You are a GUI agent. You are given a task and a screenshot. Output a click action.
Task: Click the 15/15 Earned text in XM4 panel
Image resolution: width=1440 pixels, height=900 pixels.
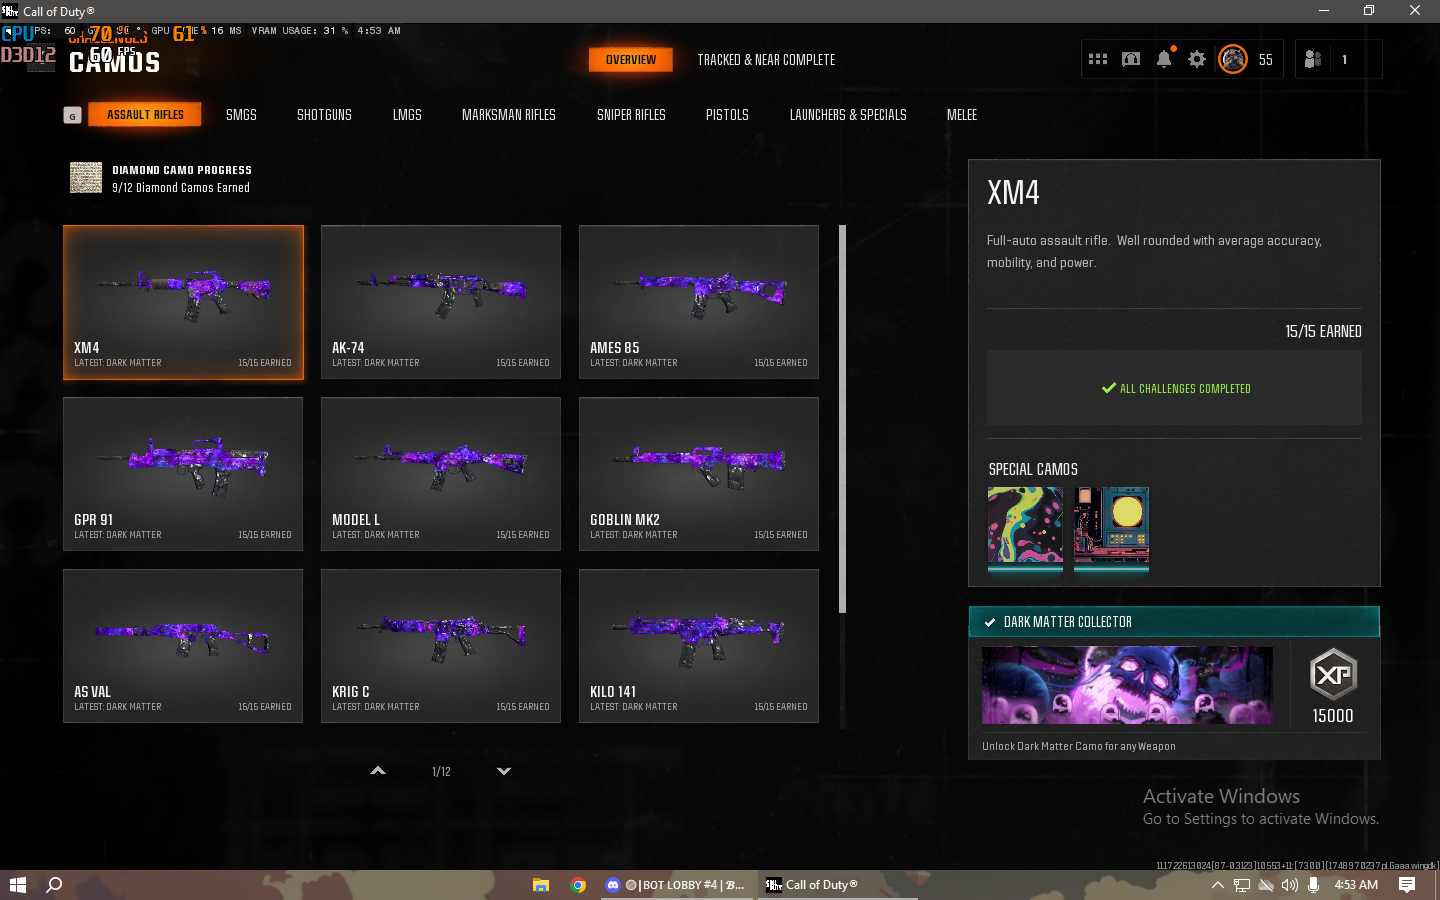pyautogui.click(x=1323, y=332)
